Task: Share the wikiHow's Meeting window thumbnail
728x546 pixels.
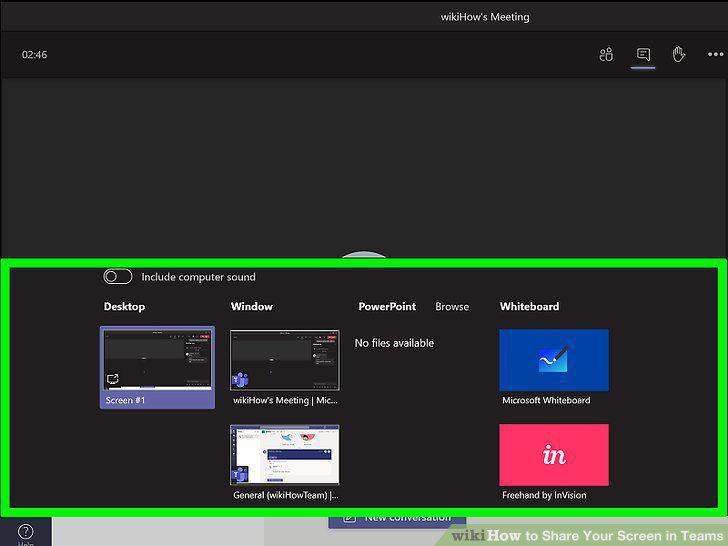Action: tap(285, 360)
